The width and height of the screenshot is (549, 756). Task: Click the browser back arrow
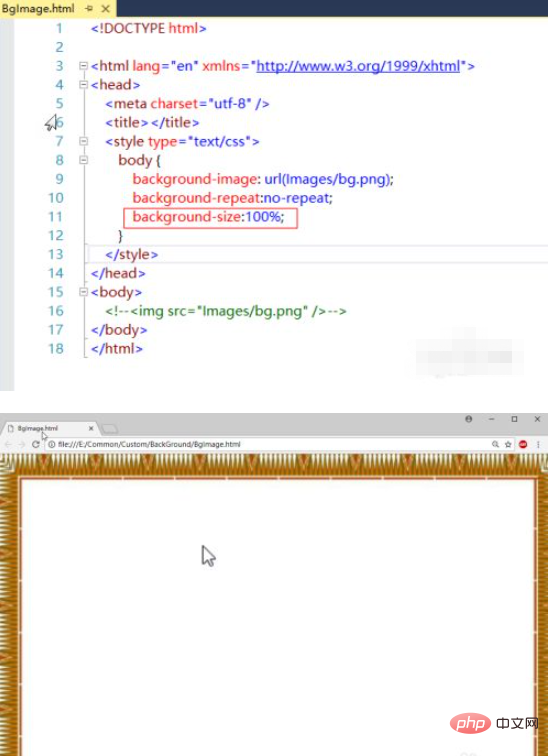pos(8,445)
